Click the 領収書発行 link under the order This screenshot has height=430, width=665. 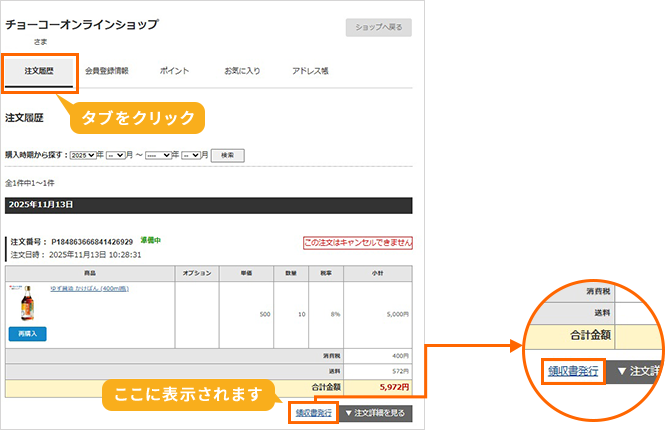[313, 412]
